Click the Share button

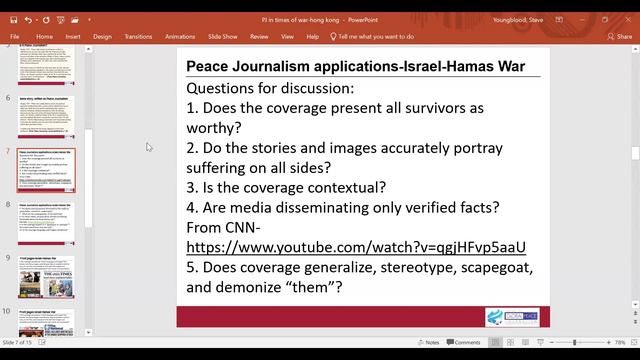click(620, 36)
